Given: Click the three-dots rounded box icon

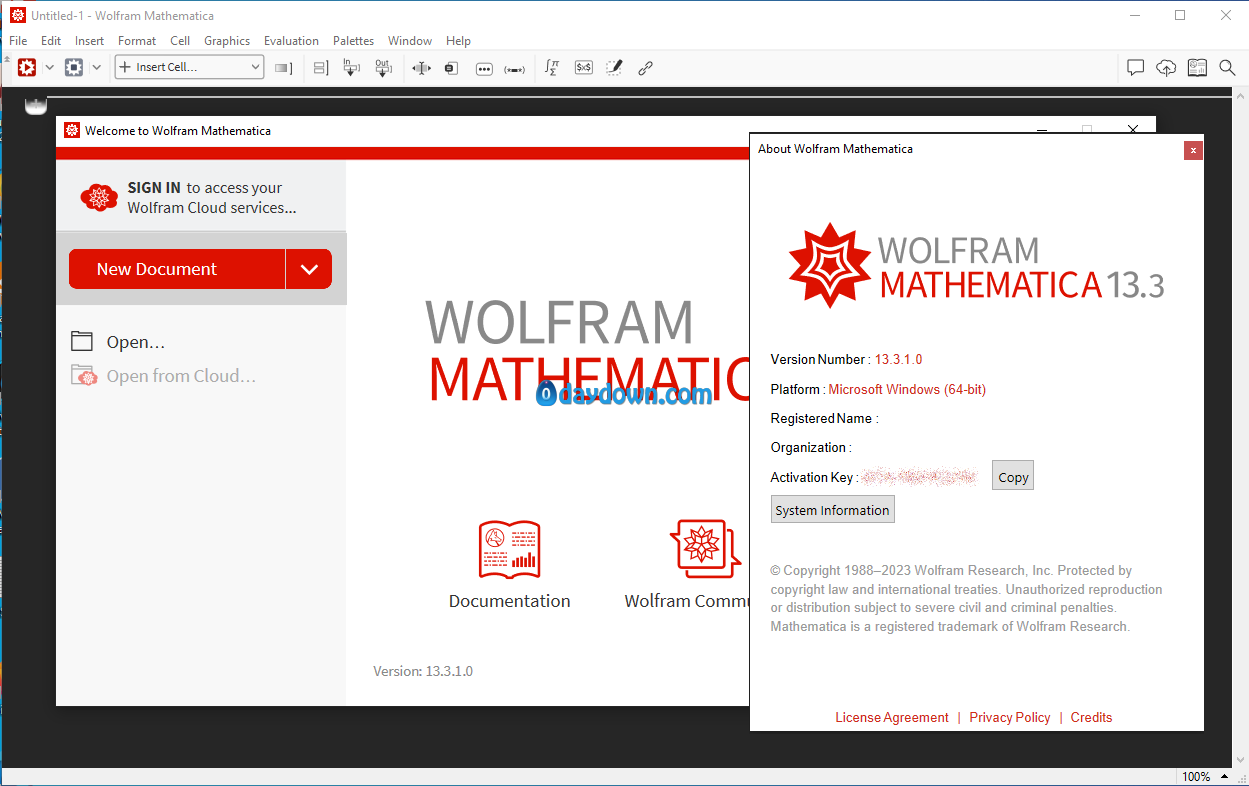Looking at the screenshot, I should tap(484, 68).
